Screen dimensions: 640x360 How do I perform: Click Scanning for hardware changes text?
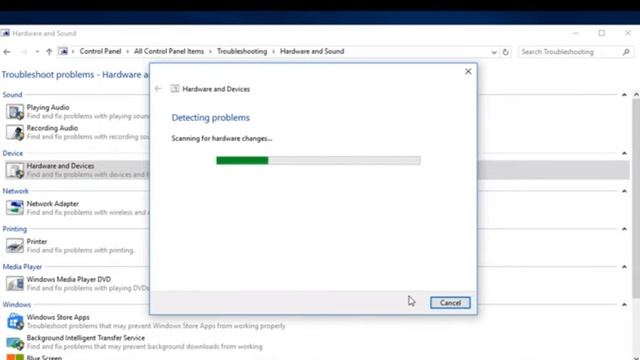click(222, 138)
